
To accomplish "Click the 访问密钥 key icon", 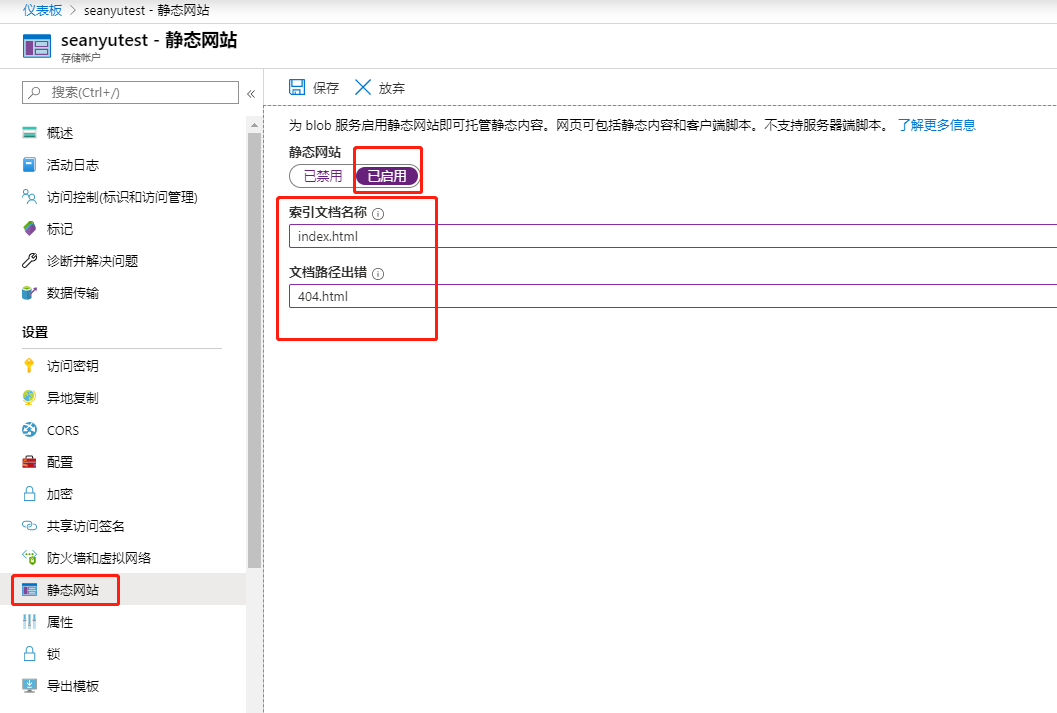I will tap(29, 365).
